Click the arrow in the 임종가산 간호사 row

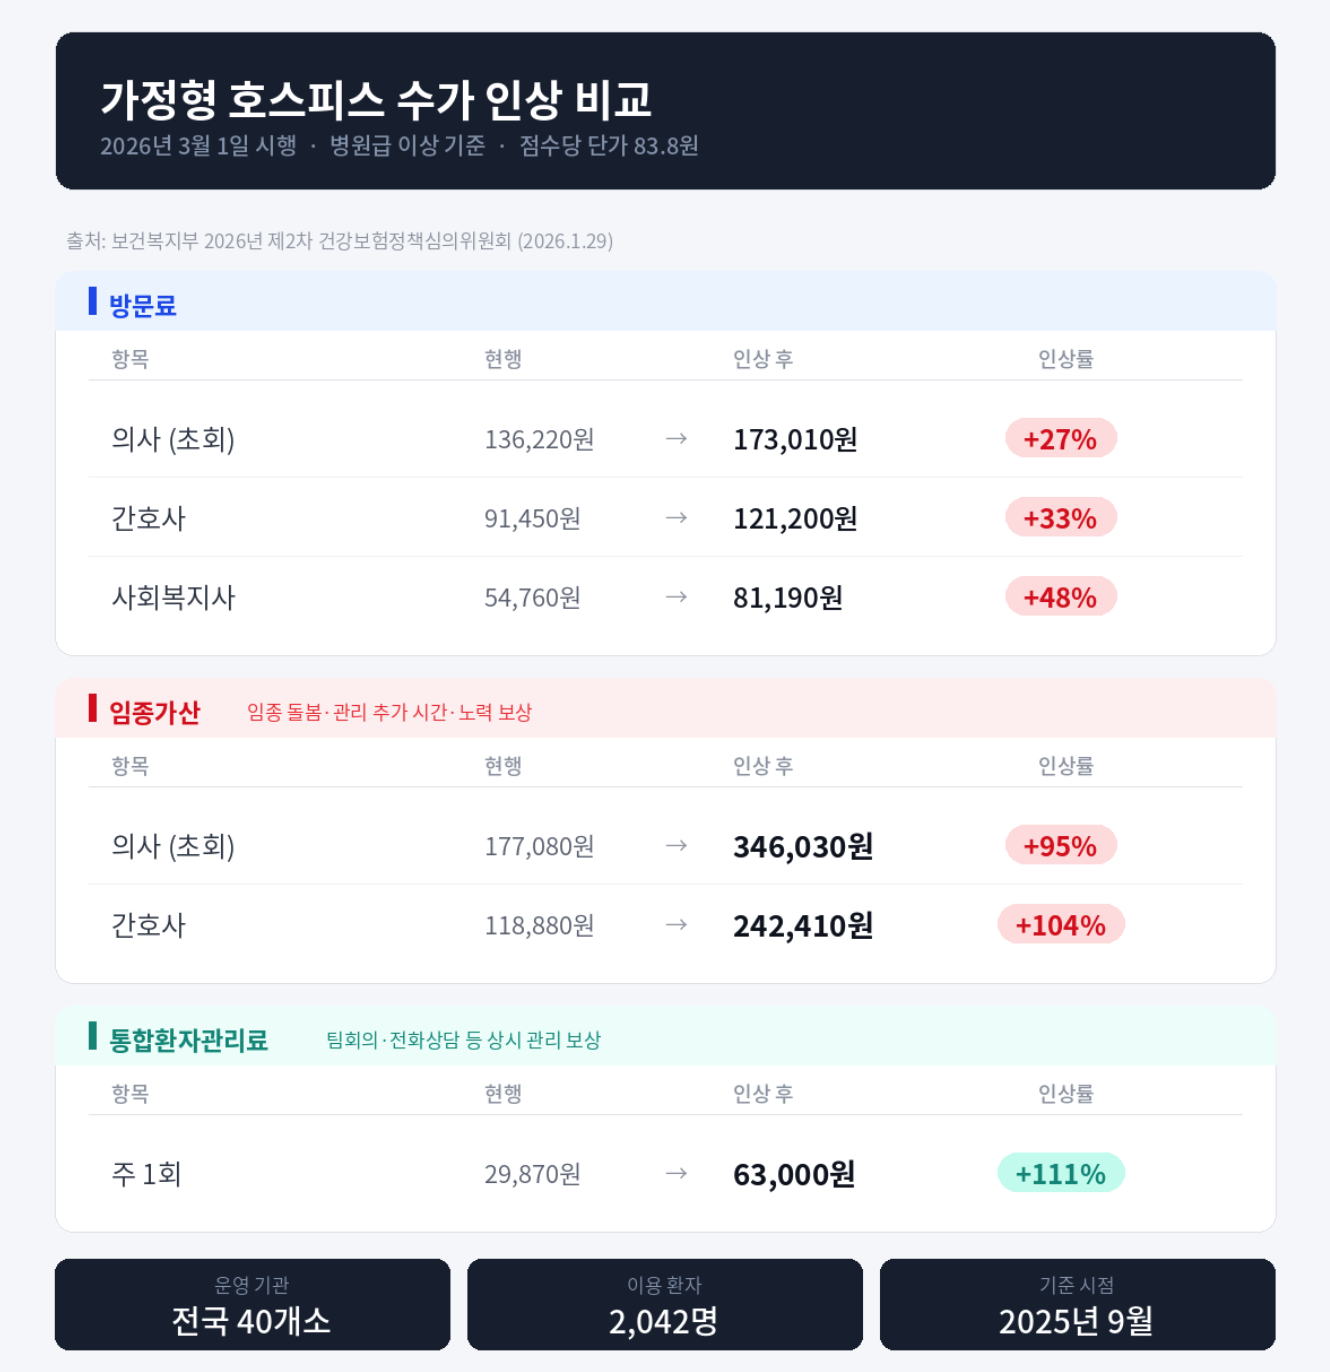click(676, 925)
